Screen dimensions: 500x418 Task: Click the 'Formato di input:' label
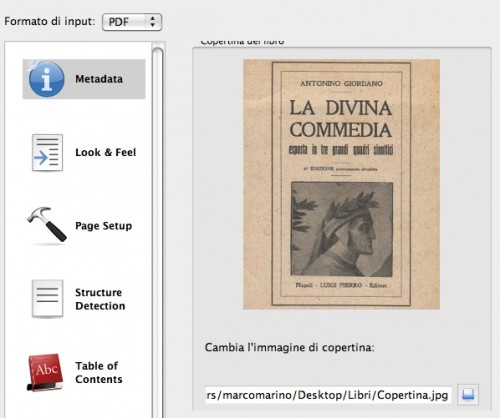pyautogui.click(x=50, y=21)
